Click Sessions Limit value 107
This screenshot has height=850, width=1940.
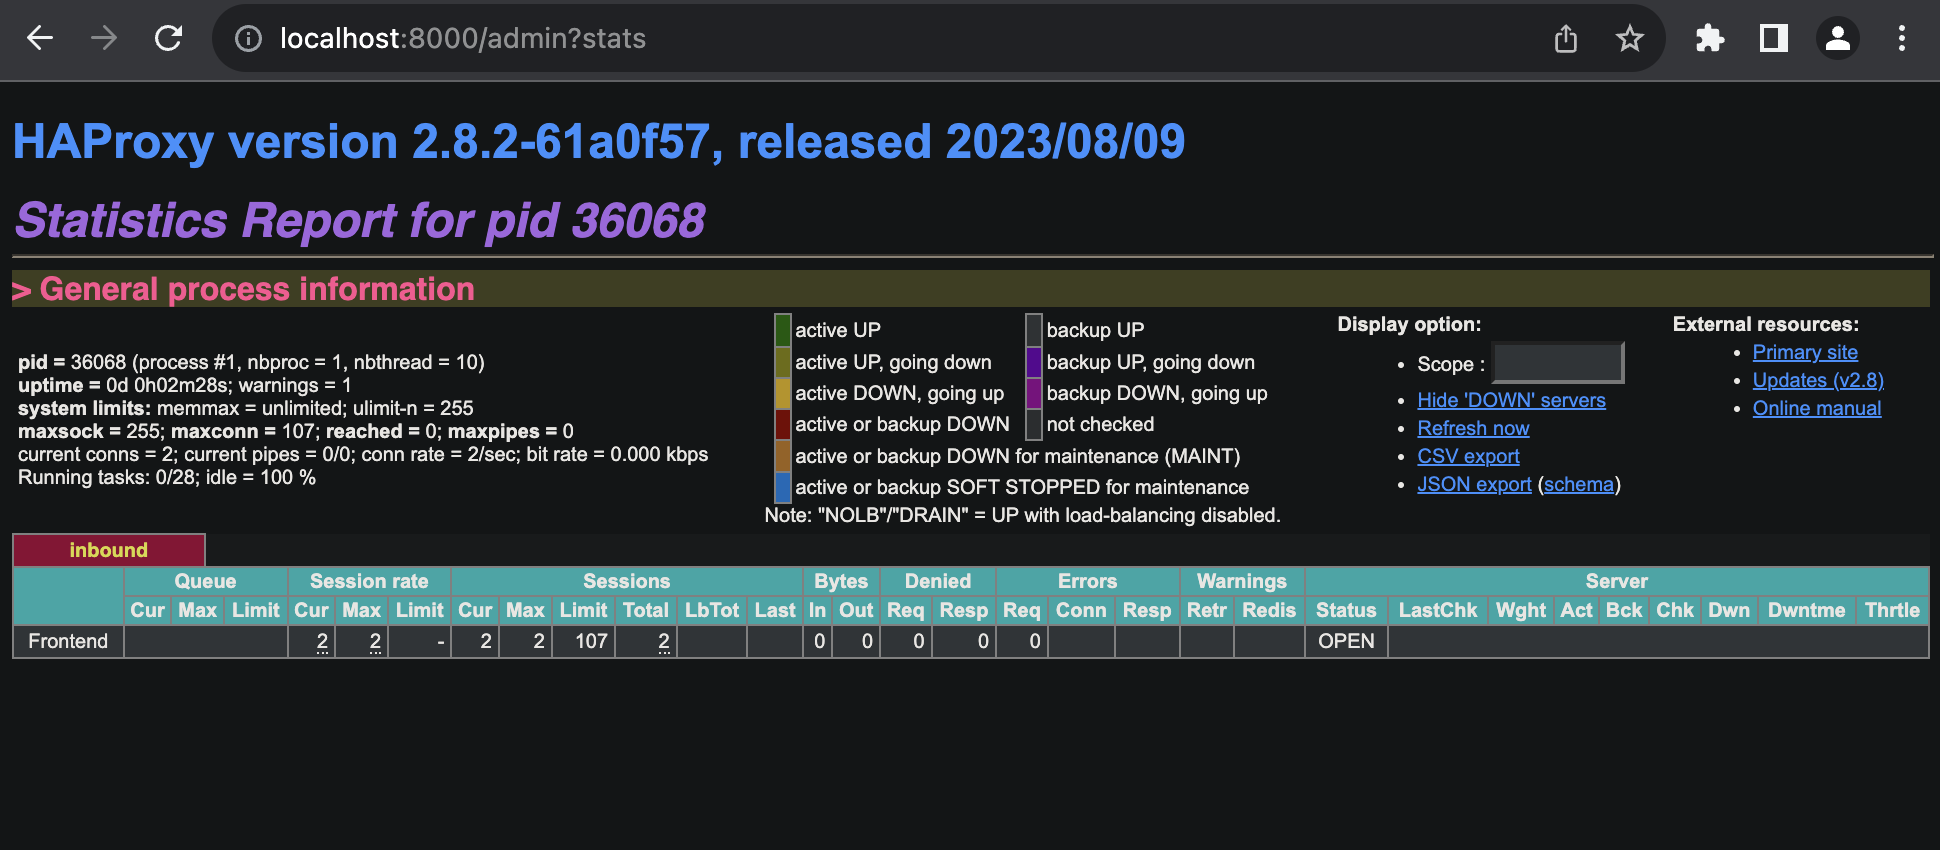tap(591, 641)
